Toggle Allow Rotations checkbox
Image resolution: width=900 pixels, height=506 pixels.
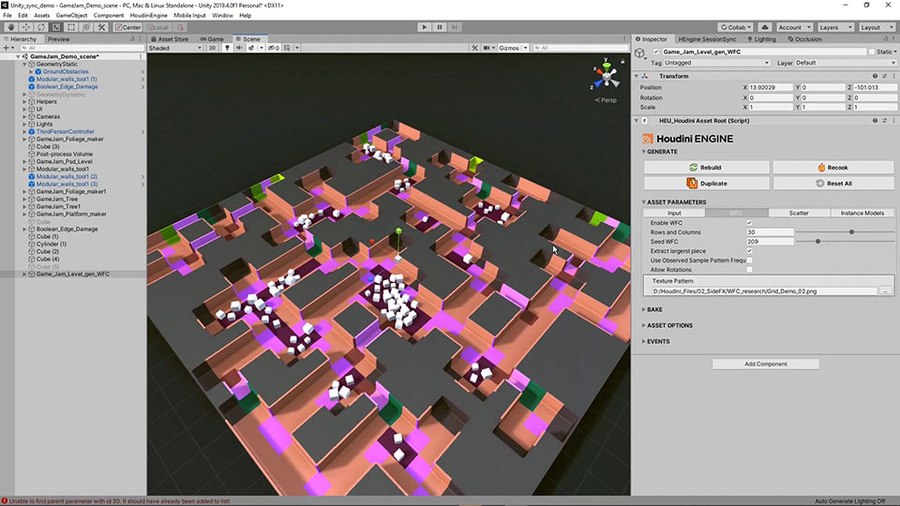(749, 270)
